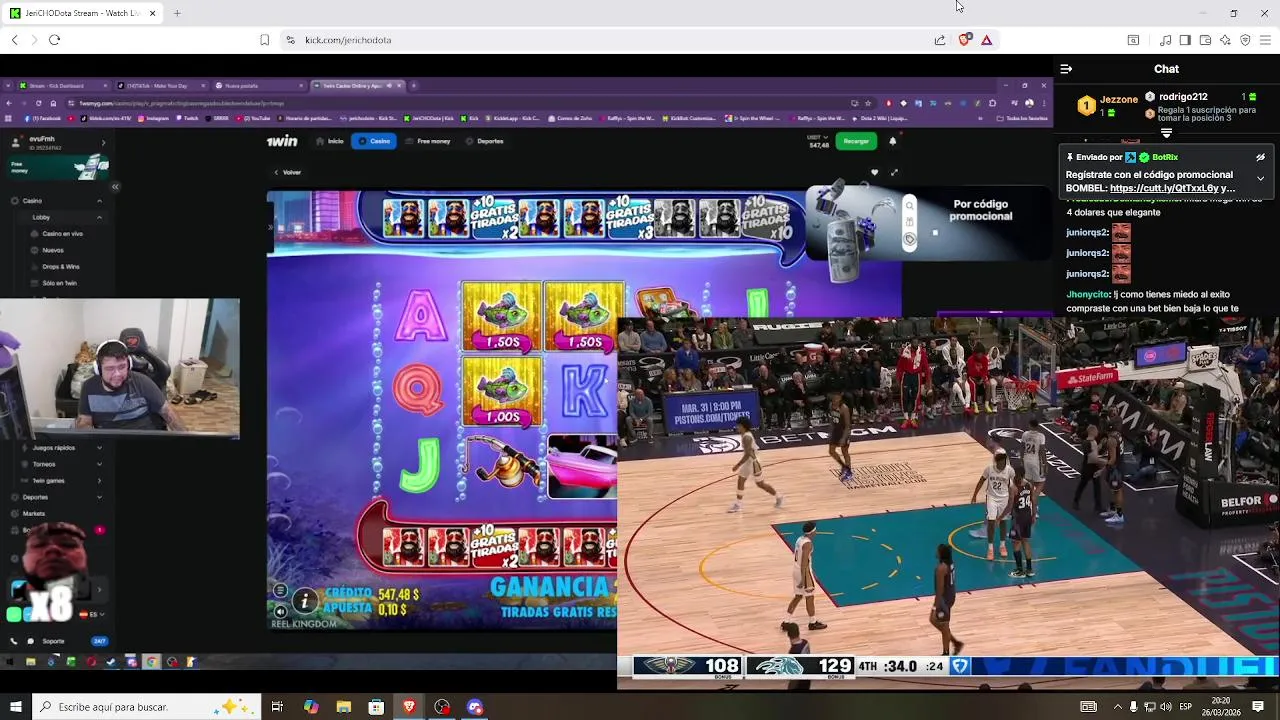
Task: Click Jhonycito's chat username
Action: pyautogui.click(x=1088, y=295)
